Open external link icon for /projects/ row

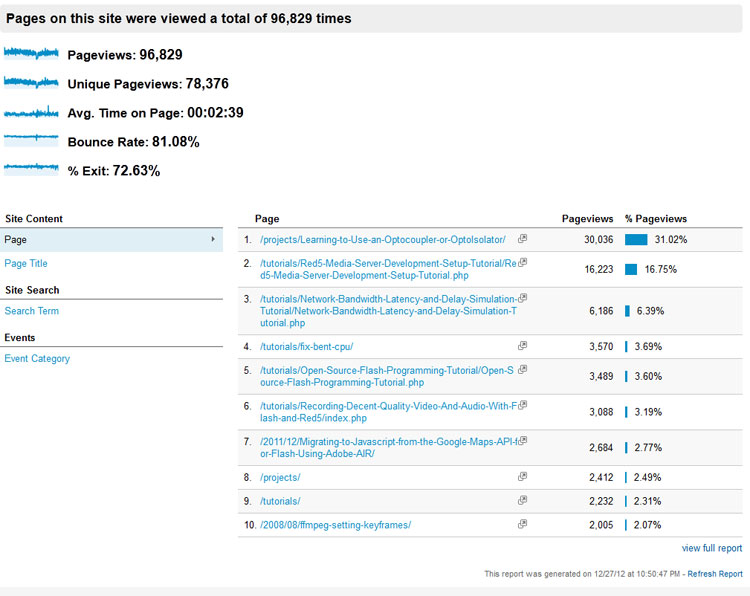click(x=522, y=476)
